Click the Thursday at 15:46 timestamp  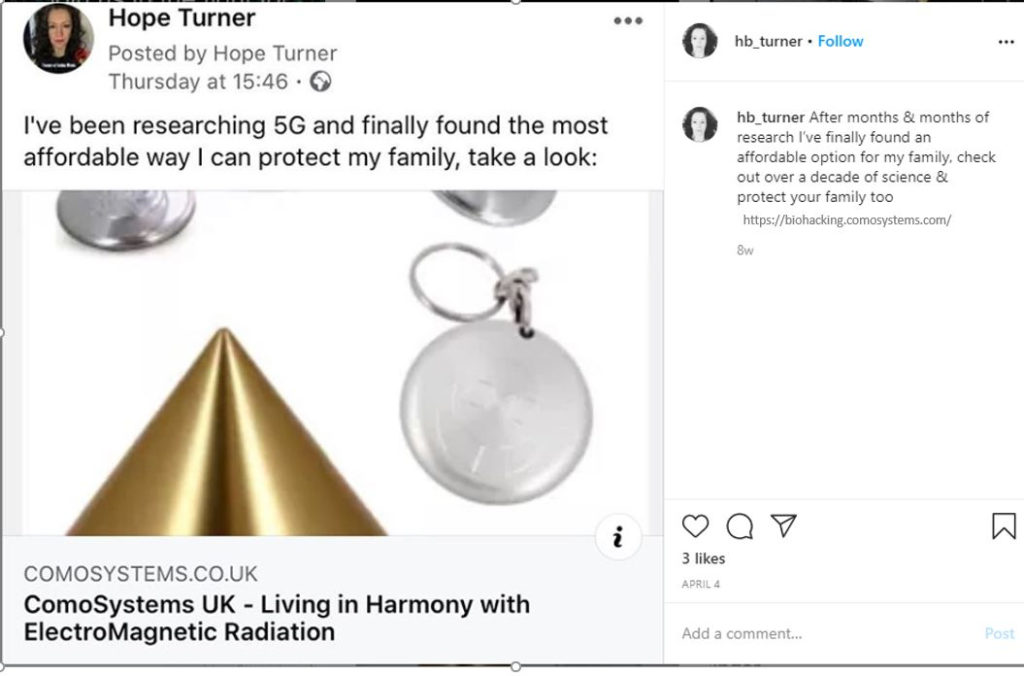(x=198, y=82)
